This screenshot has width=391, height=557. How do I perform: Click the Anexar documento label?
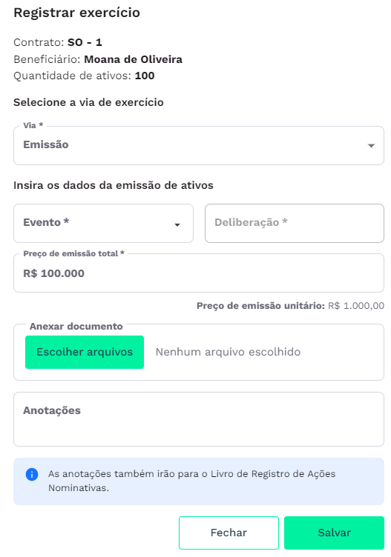click(76, 326)
